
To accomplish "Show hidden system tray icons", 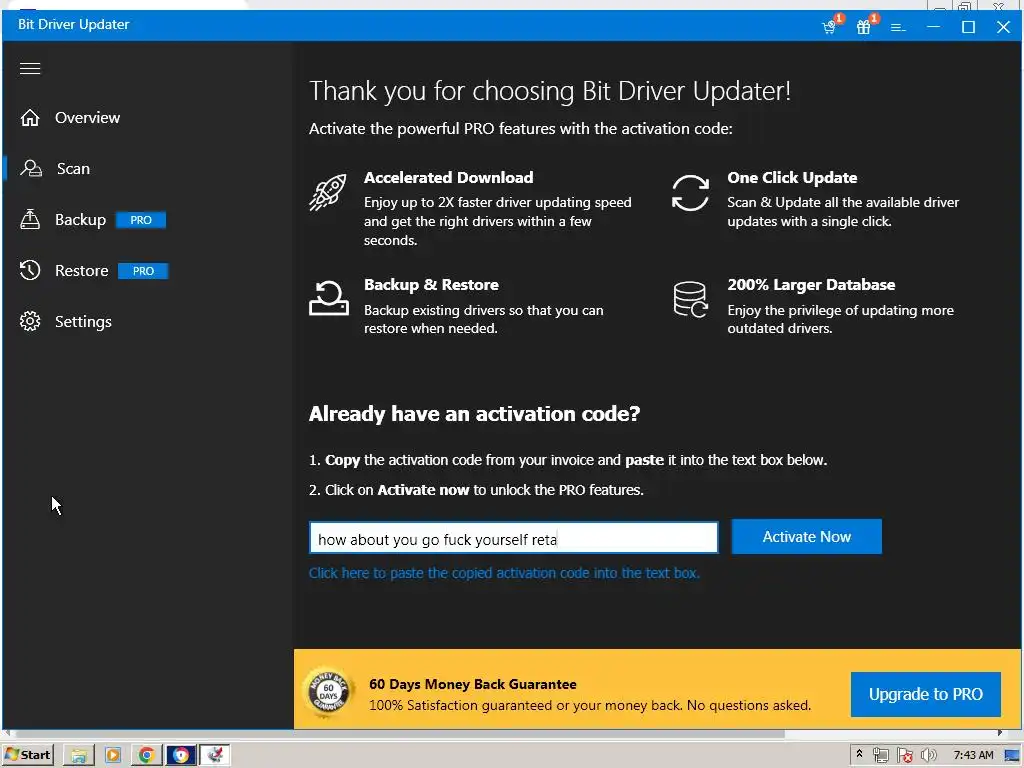I will pyautogui.click(x=859, y=754).
